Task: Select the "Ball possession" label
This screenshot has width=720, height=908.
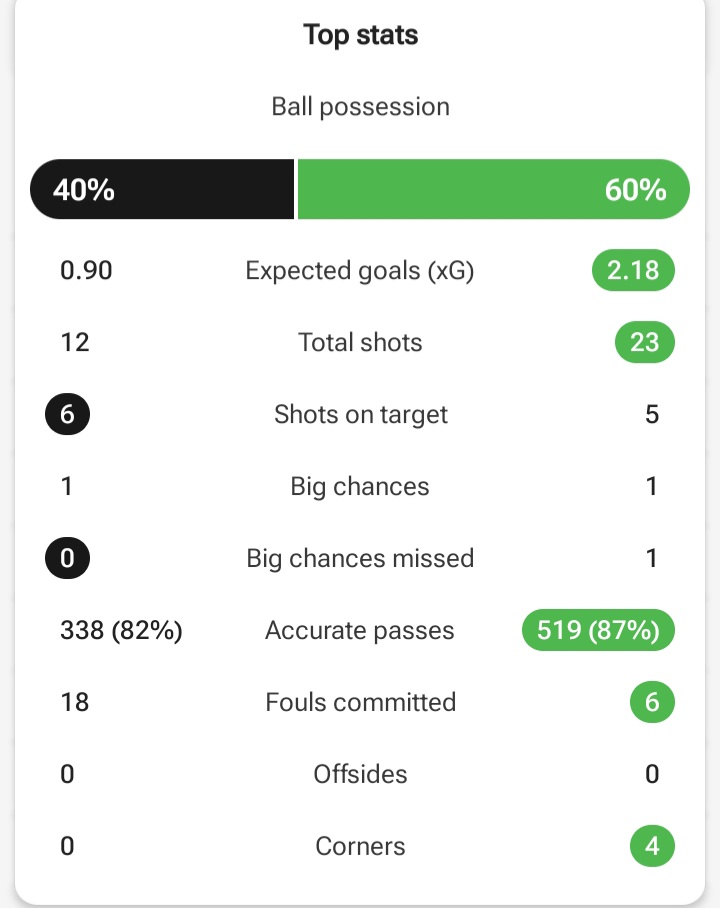Action: coord(360,107)
